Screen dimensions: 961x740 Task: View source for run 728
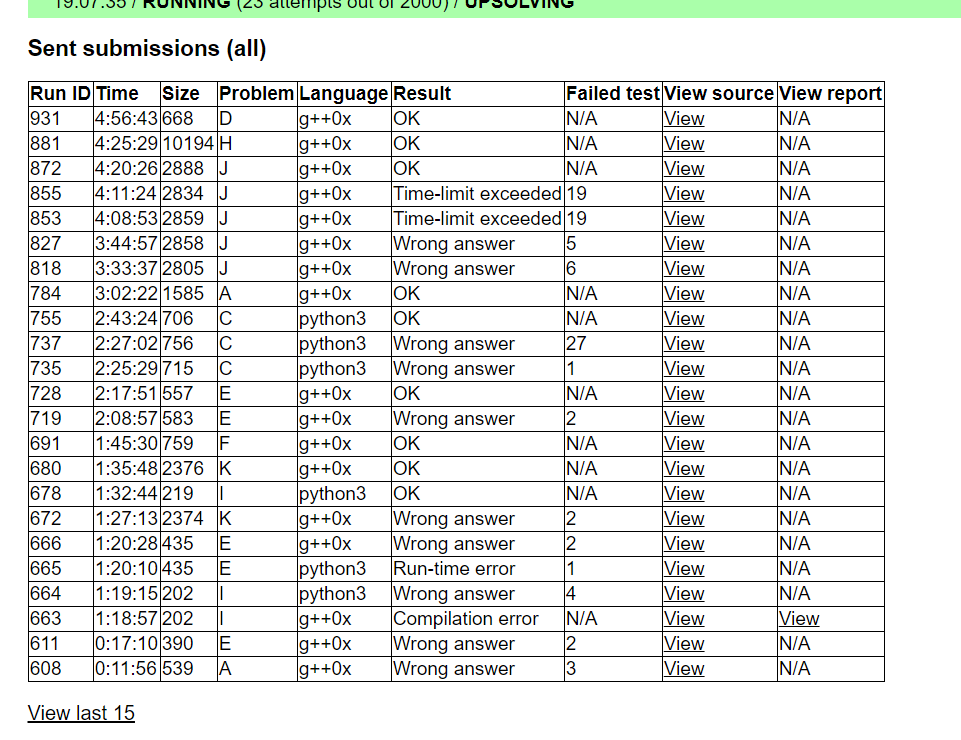click(684, 394)
